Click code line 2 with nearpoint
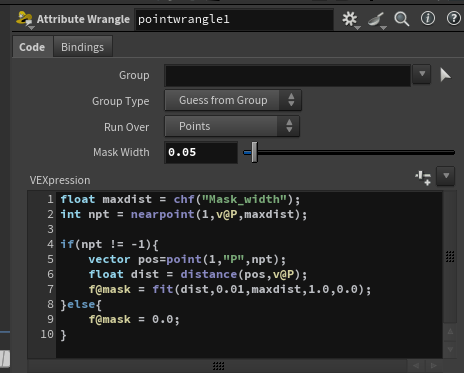This screenshot has width=464, height=373. (184, 214)
